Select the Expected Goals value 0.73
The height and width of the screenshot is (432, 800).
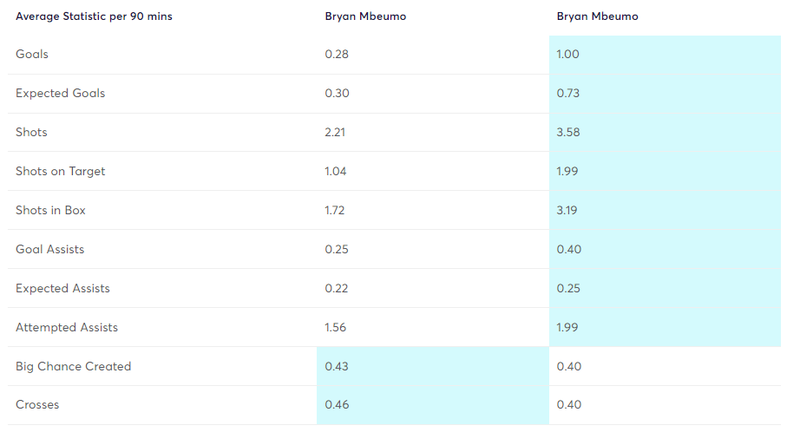[x=568, y=93]
